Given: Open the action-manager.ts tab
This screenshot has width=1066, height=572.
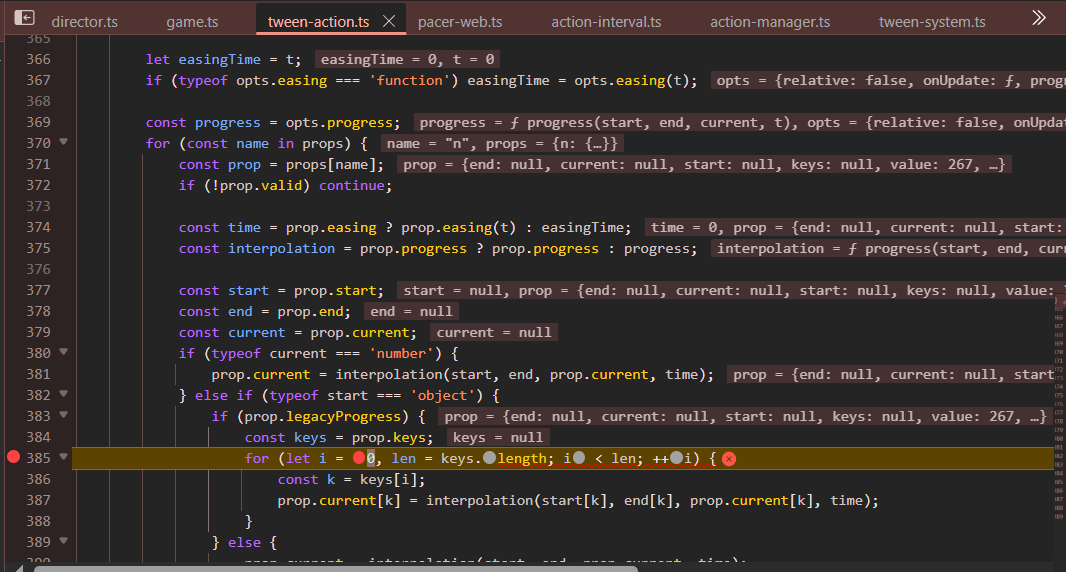Looking at the screenshot, I should pos(770,22).
